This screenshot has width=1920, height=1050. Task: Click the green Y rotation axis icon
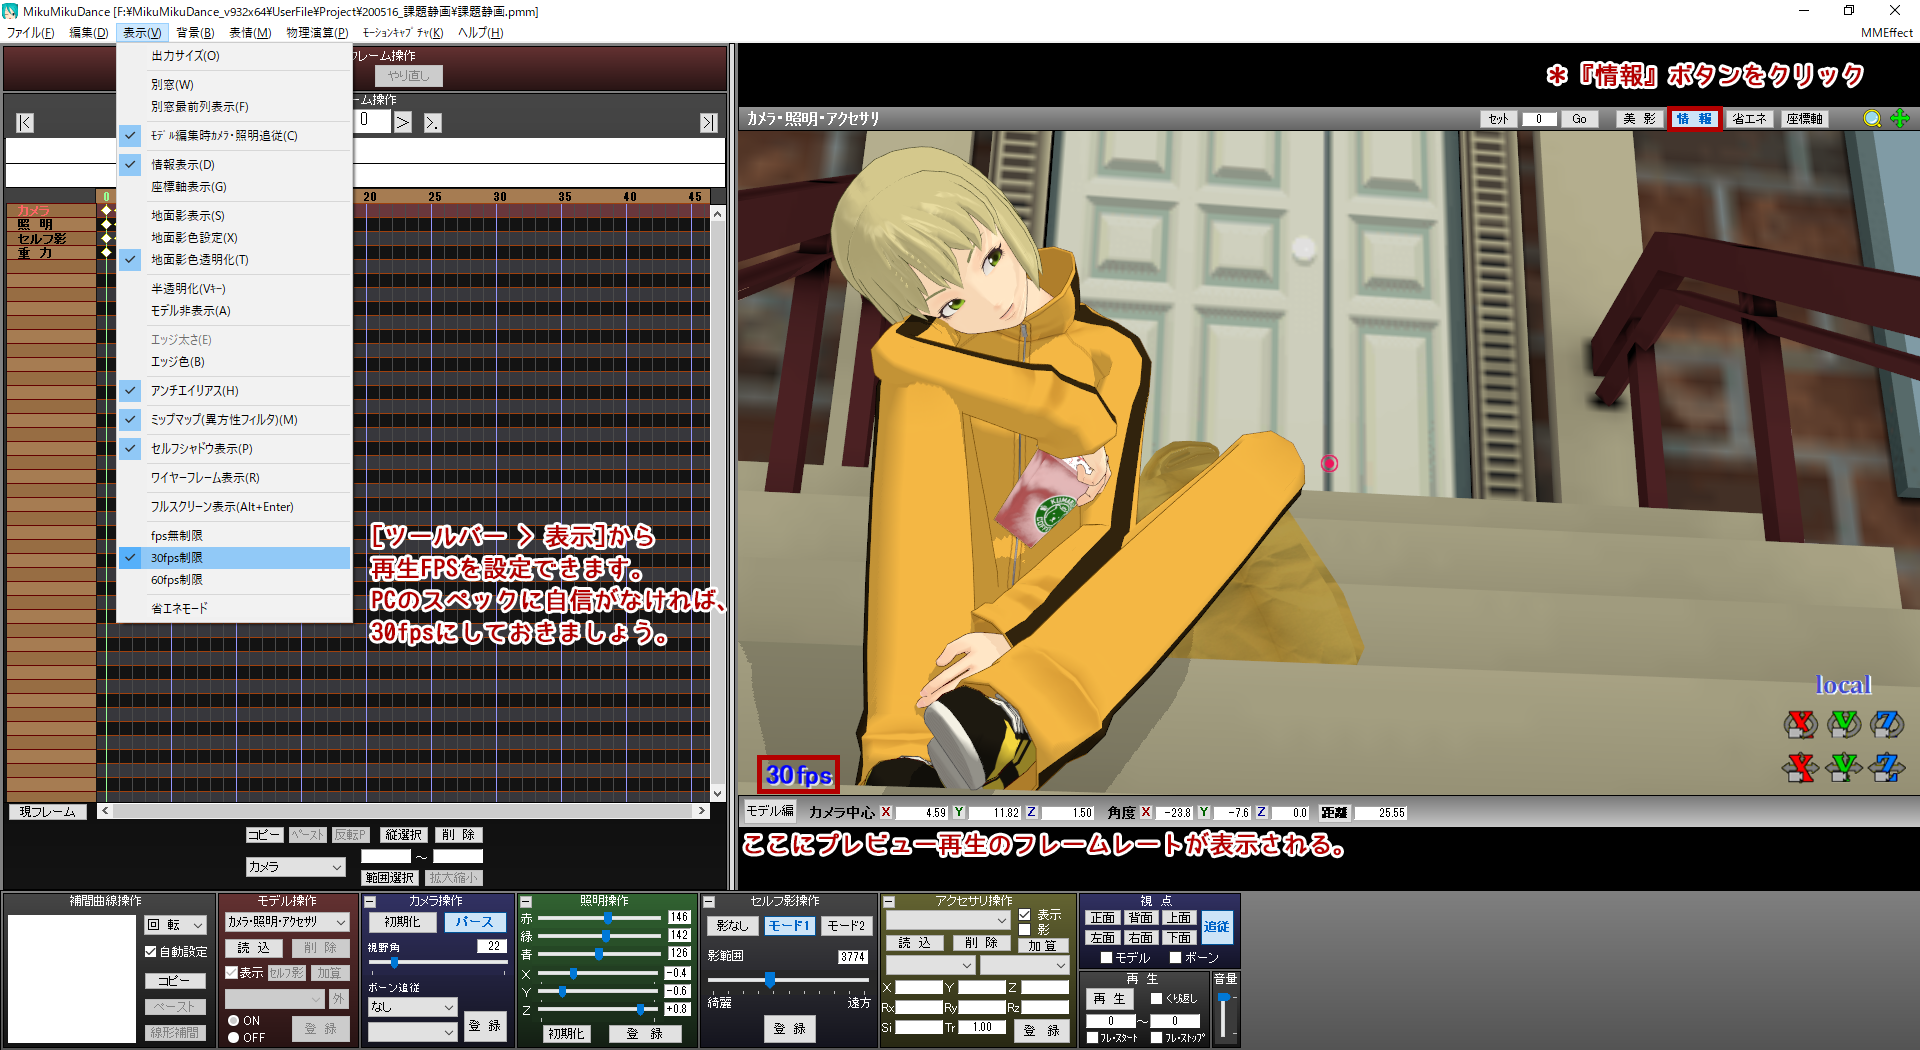[1844, 723]
